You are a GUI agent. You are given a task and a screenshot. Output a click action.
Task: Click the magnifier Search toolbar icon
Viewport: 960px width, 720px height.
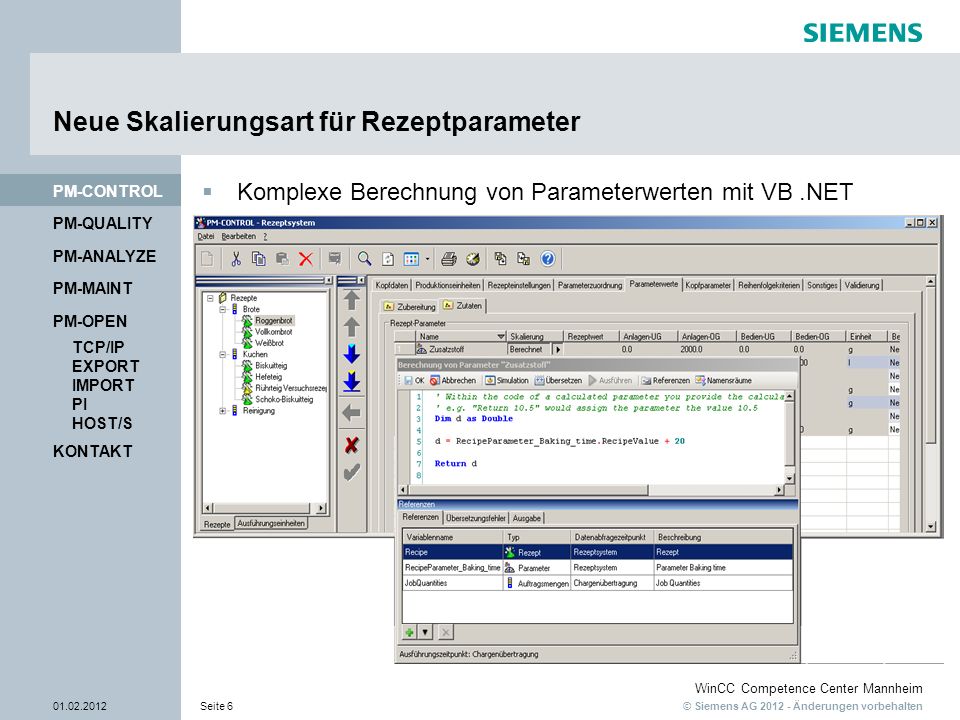point(364,259)
